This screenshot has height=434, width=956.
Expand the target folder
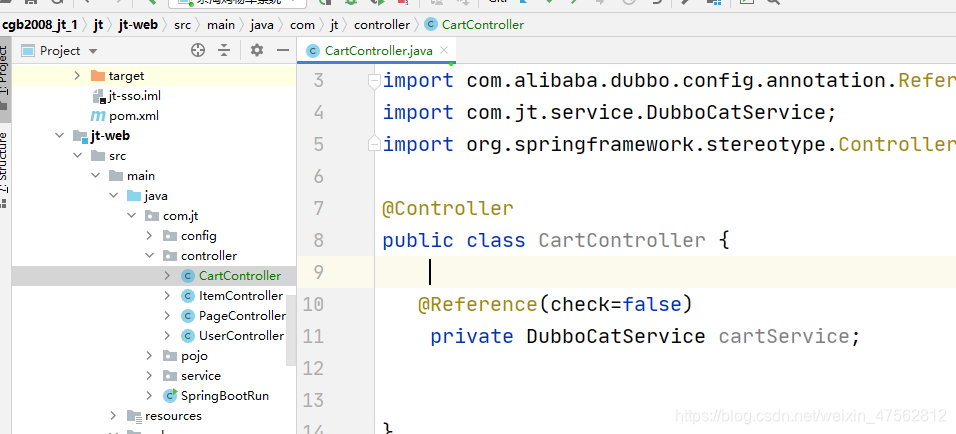[77, 76]
